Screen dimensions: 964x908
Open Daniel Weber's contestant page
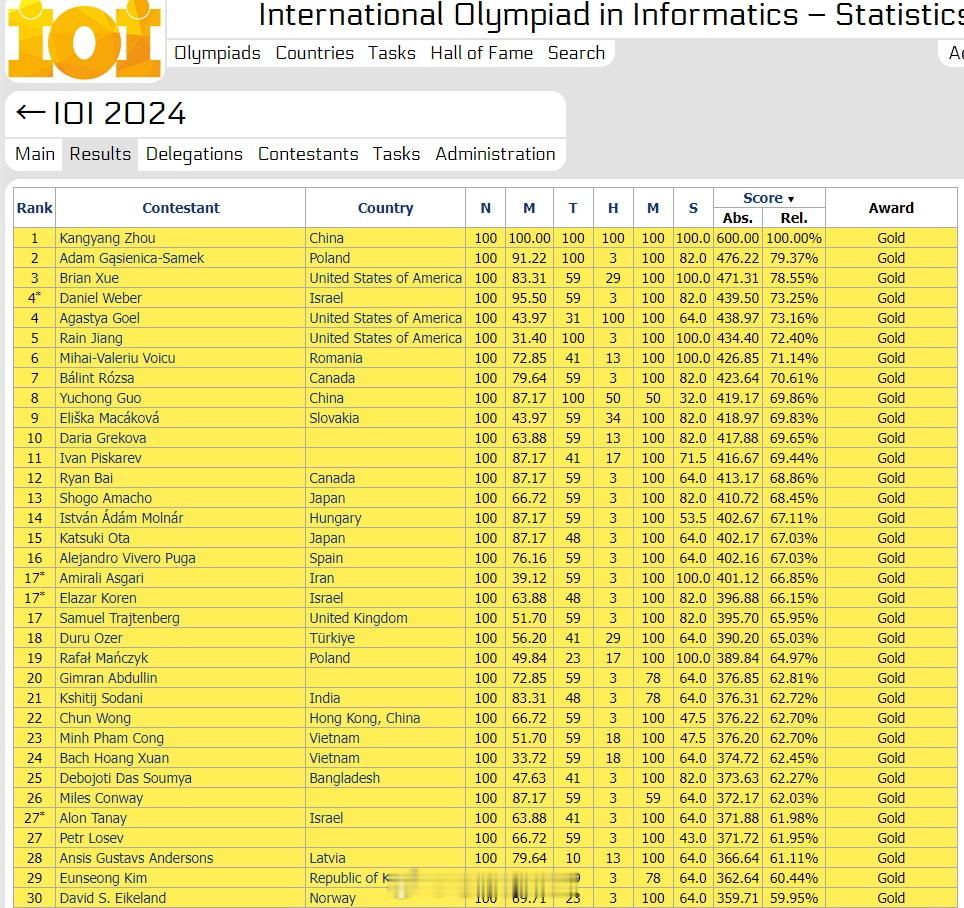pyautogui.click(x=100, y=298)
